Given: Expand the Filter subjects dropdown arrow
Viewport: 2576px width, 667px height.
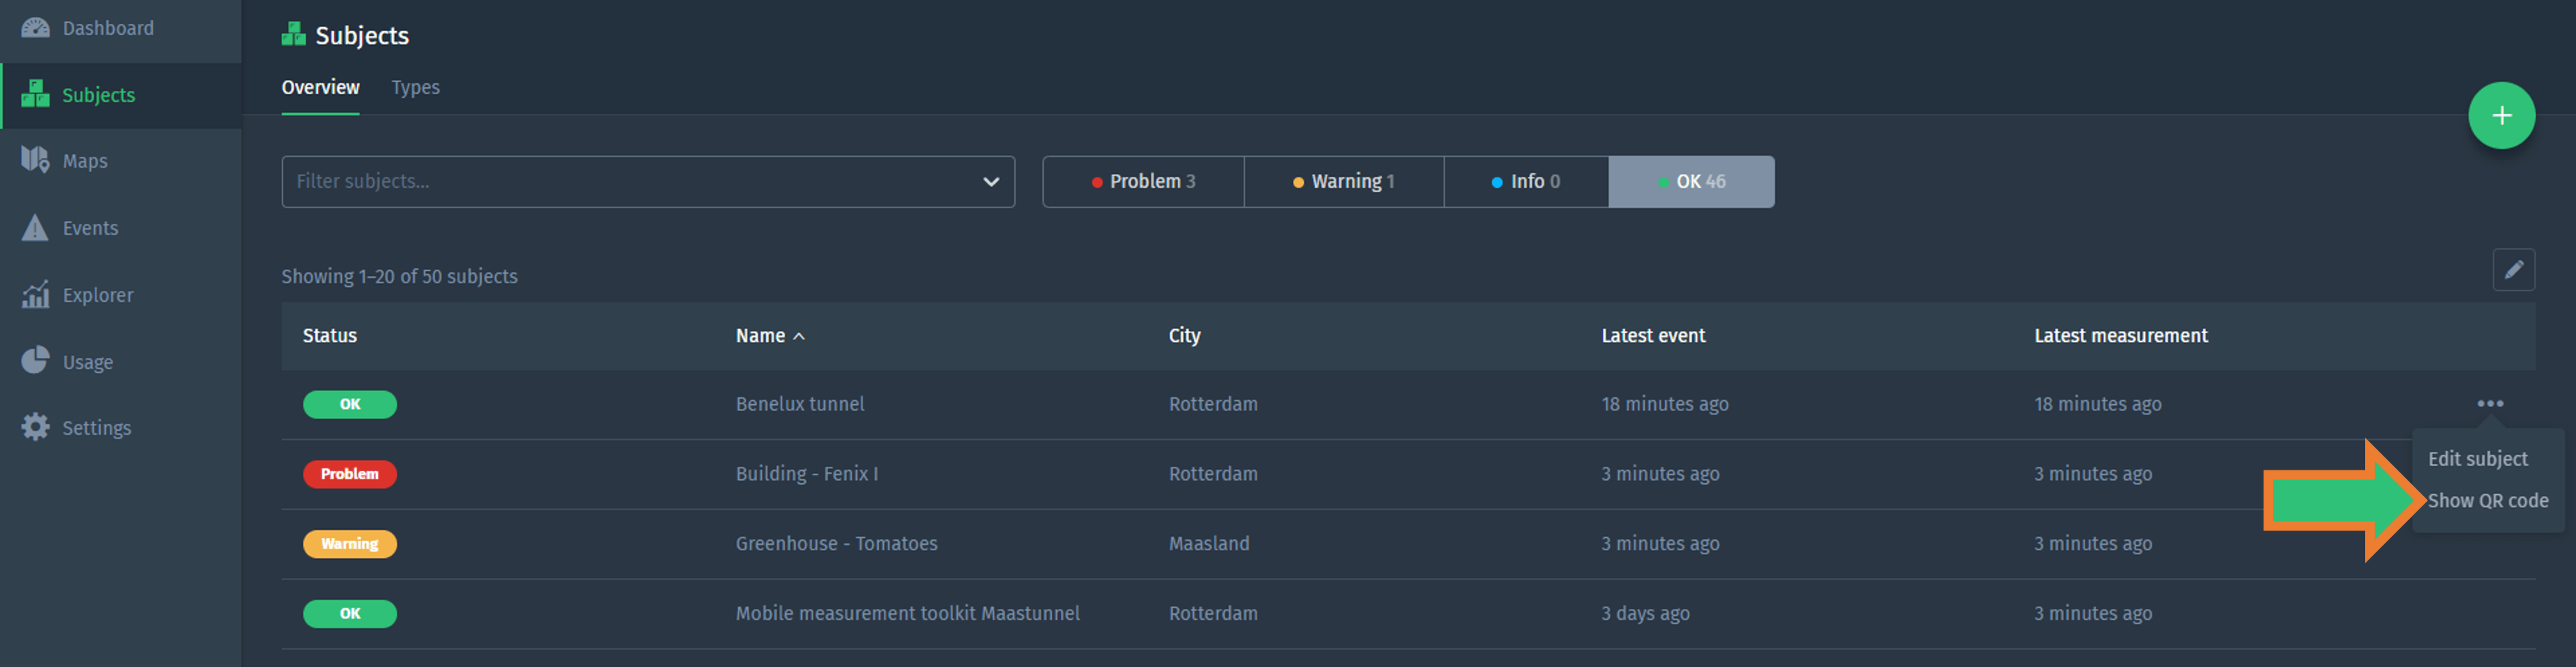Looking at the screenshot, I should (990, 182).
